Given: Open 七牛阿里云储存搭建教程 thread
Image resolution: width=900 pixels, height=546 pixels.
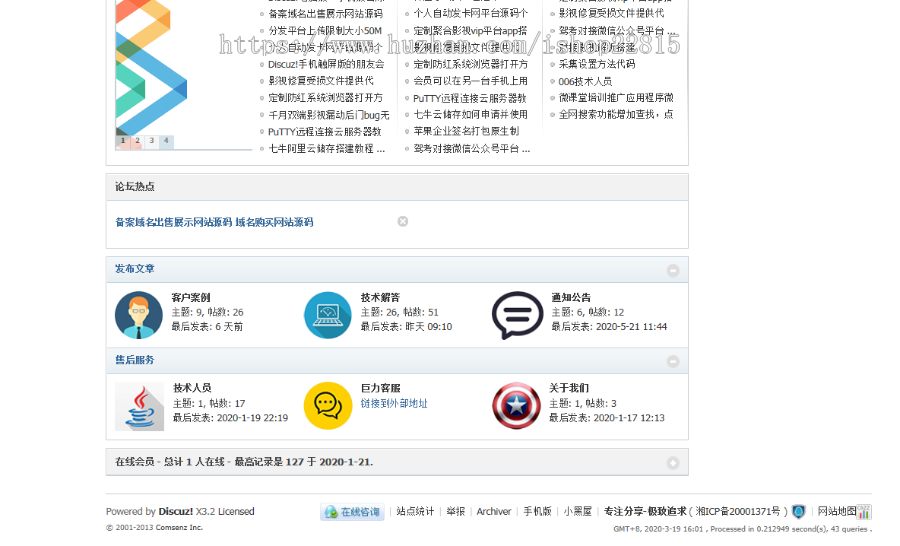Looking at the screenshot, I should coord(327,149).
